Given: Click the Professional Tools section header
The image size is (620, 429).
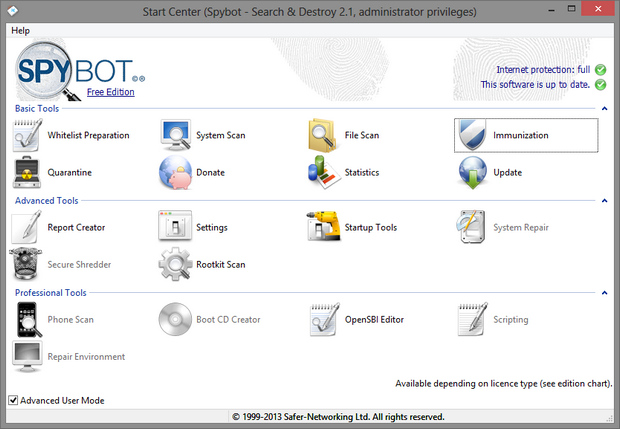Looking at the screenshot, I should pos(51,293).
